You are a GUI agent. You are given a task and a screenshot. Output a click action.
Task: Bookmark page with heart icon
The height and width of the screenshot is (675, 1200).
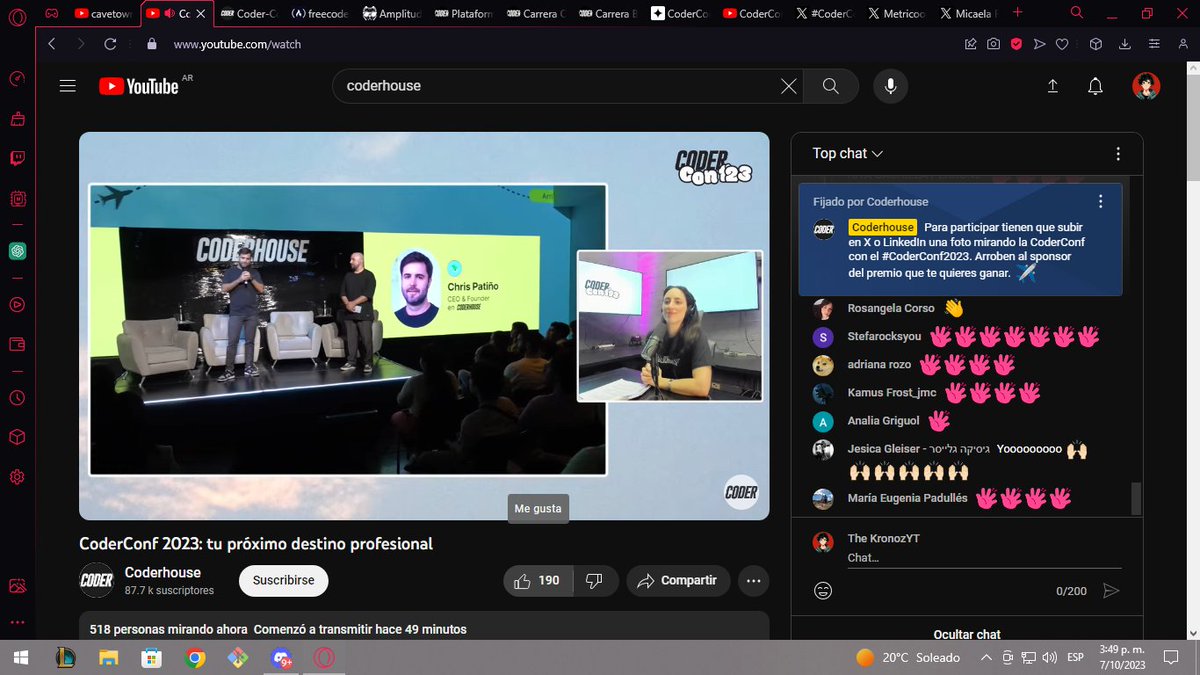(1062, 44)
